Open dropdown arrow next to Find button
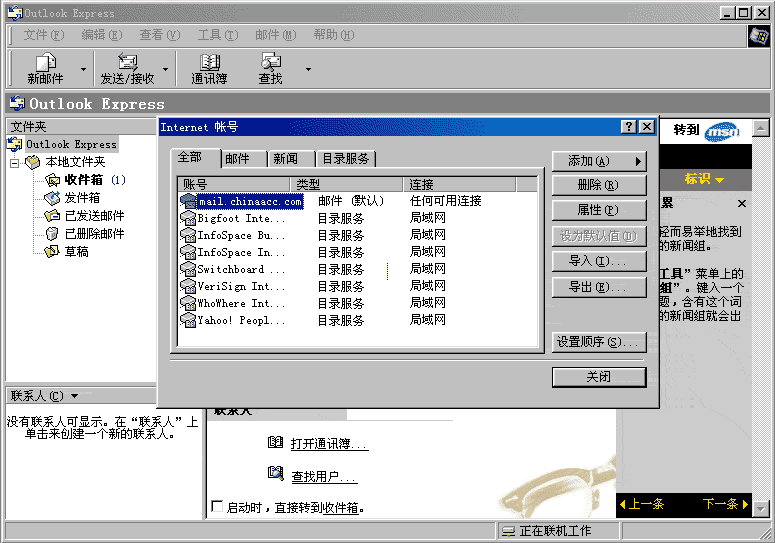 click(x=308, y=69)
